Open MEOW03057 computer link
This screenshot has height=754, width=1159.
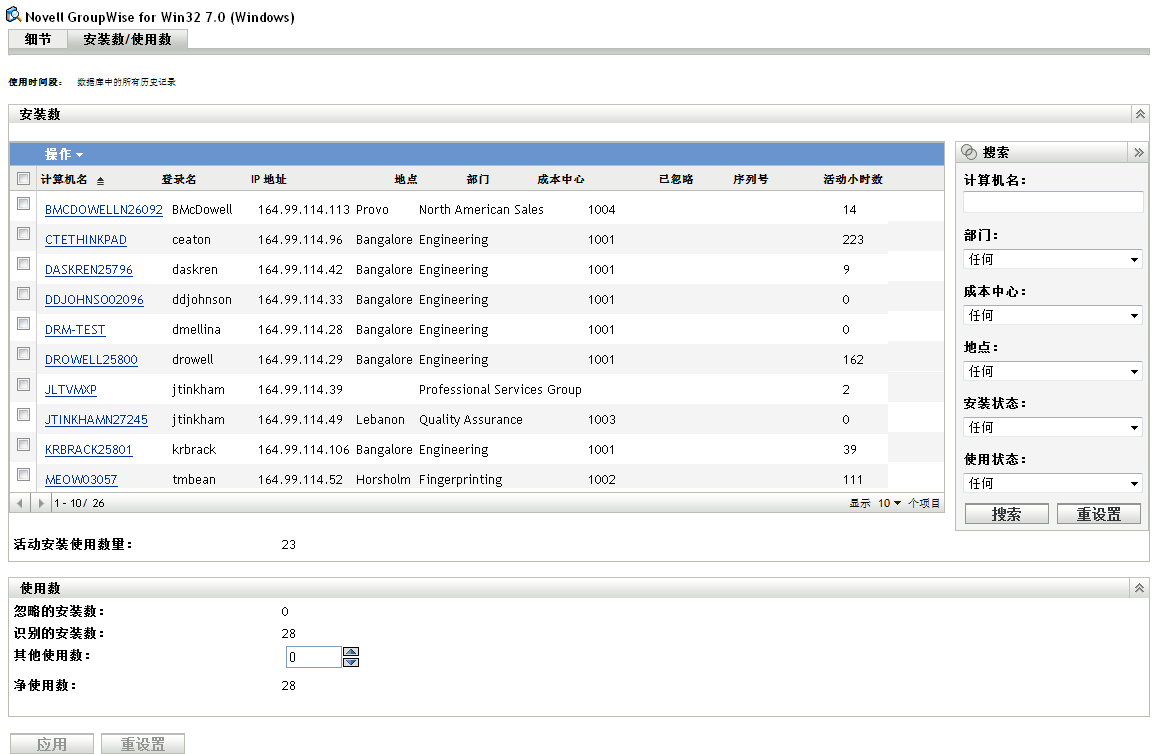coord(81,480)
